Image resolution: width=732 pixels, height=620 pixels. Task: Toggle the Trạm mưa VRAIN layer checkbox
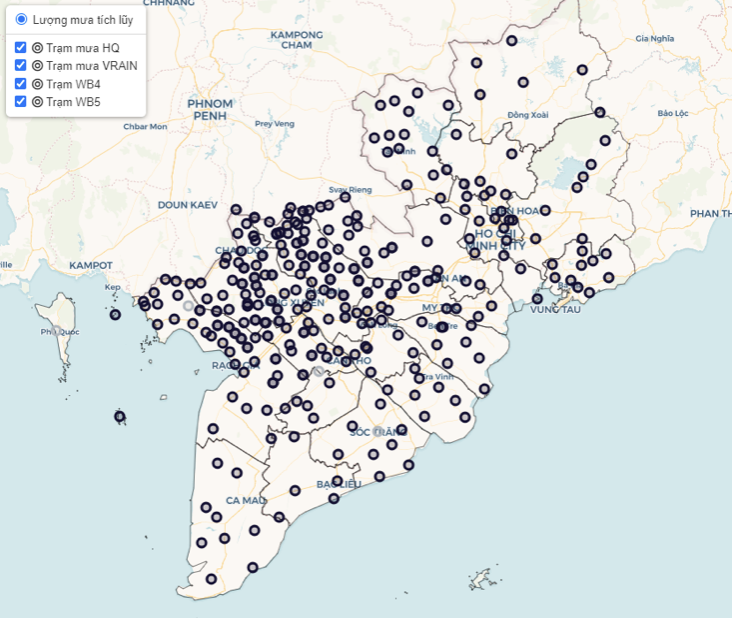pos(21,65)
